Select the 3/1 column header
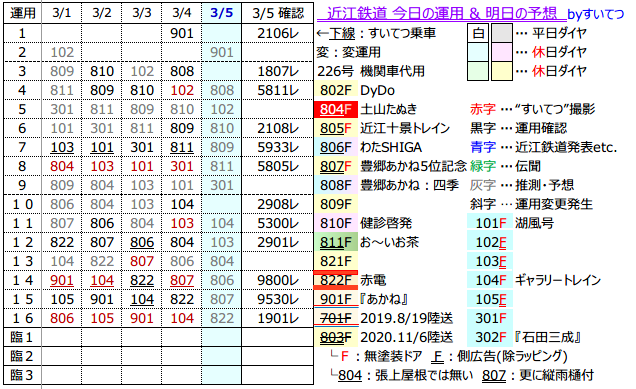This screenshot has width=636, height=389. (x=61, y=13)
